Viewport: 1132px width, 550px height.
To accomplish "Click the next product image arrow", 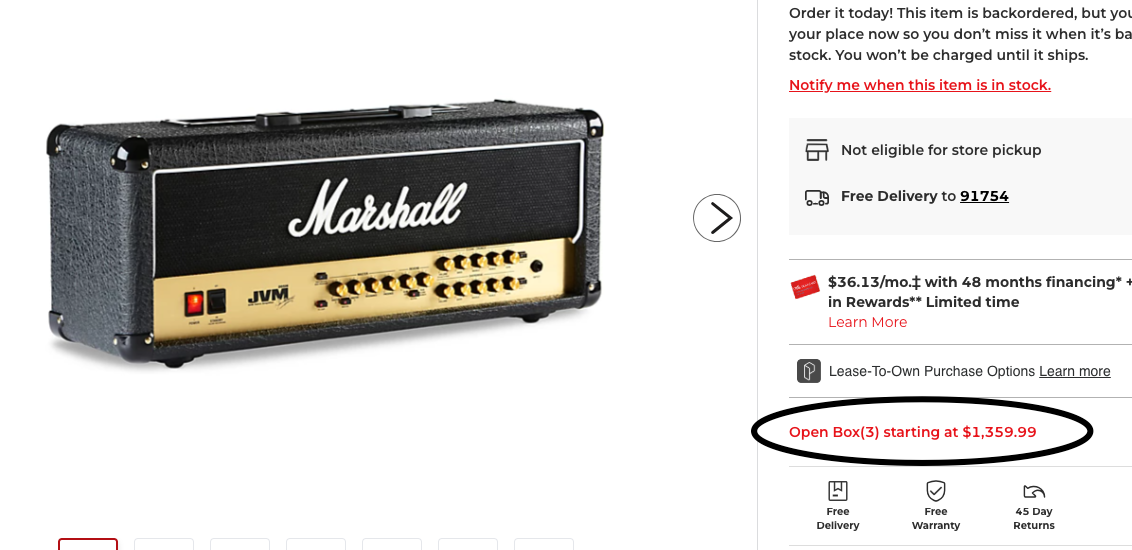I will tap(717, 218).
